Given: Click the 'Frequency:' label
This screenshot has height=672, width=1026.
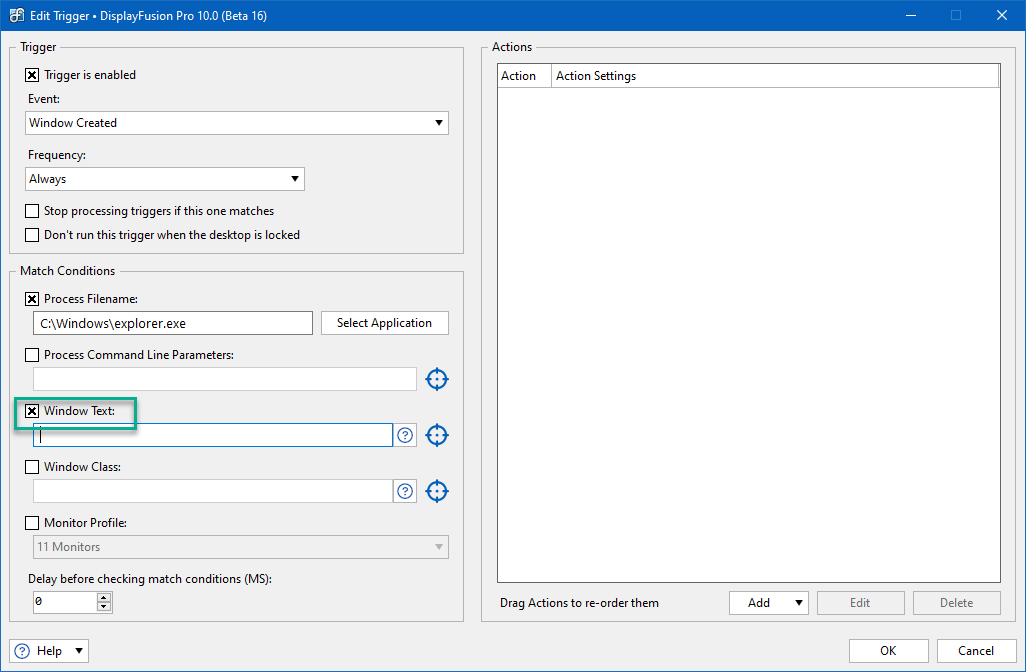Looking at the screenshot, I should pyautogui.click(x=57, y=155).
